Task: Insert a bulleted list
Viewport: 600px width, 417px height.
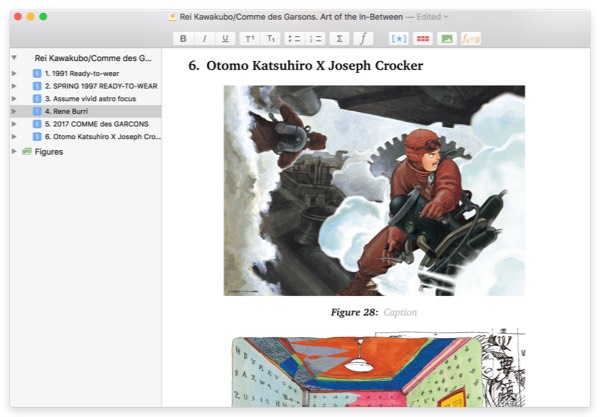Action: pyautogui.click(x=294, y=39)
